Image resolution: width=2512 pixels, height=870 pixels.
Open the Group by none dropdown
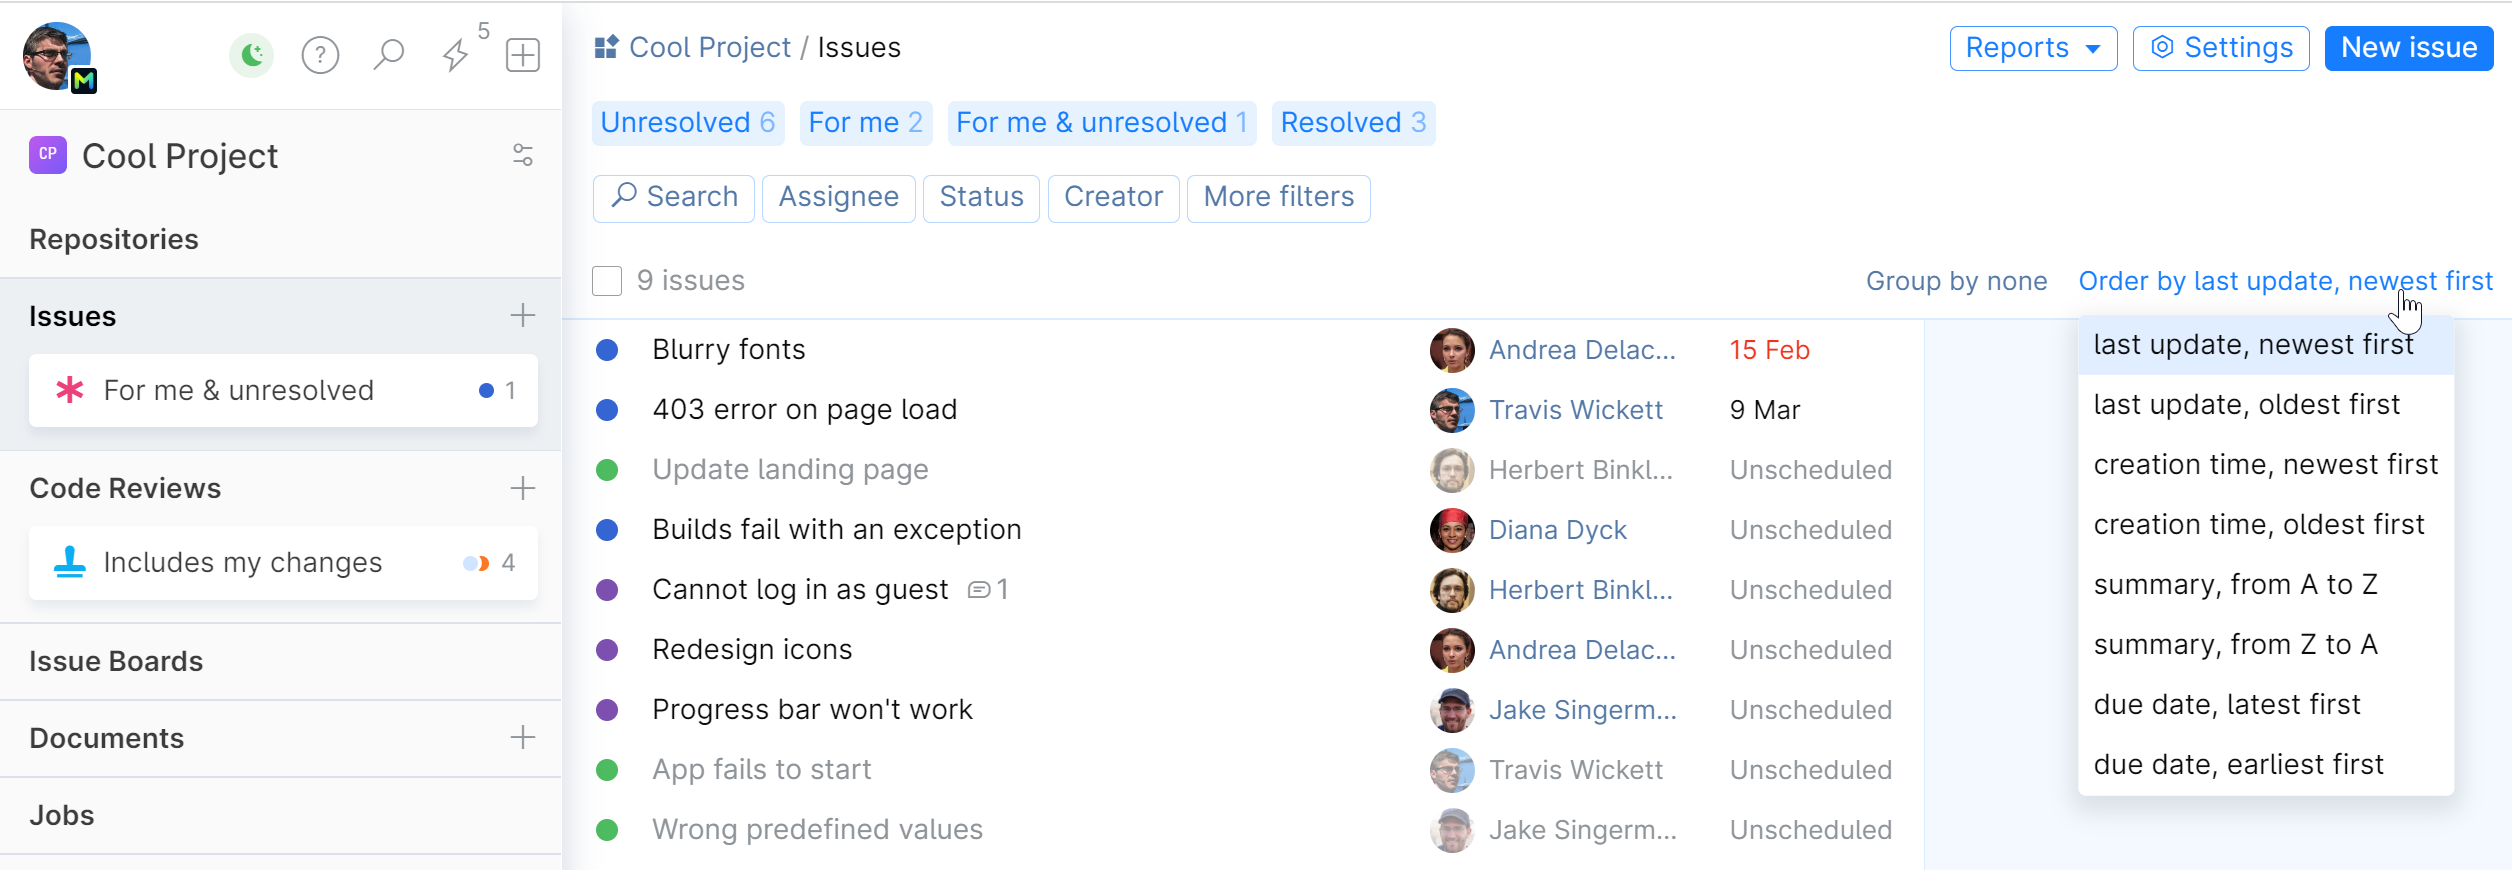1956,281
